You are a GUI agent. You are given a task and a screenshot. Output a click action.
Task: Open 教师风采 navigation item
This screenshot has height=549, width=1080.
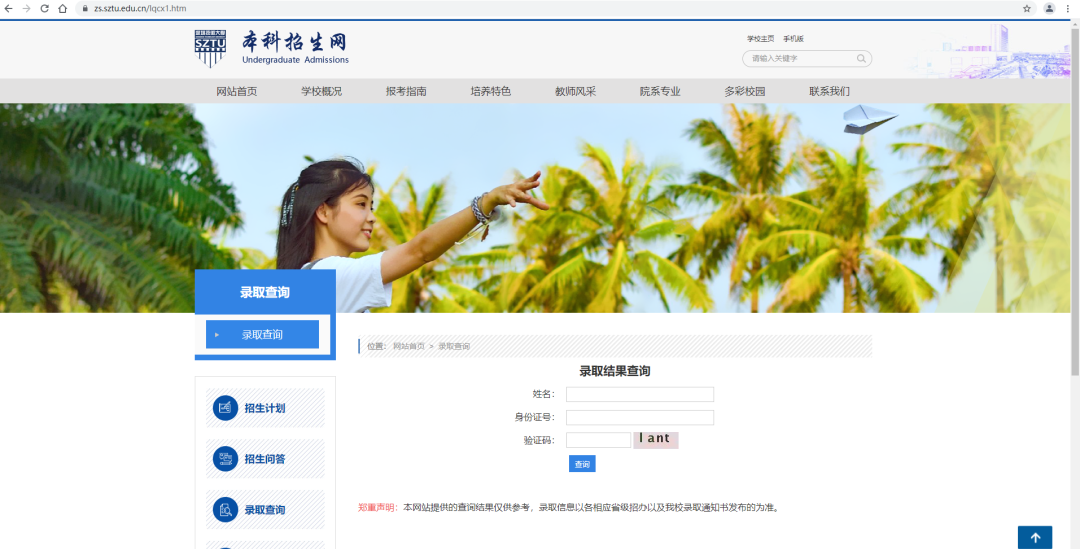pos(576,91)
